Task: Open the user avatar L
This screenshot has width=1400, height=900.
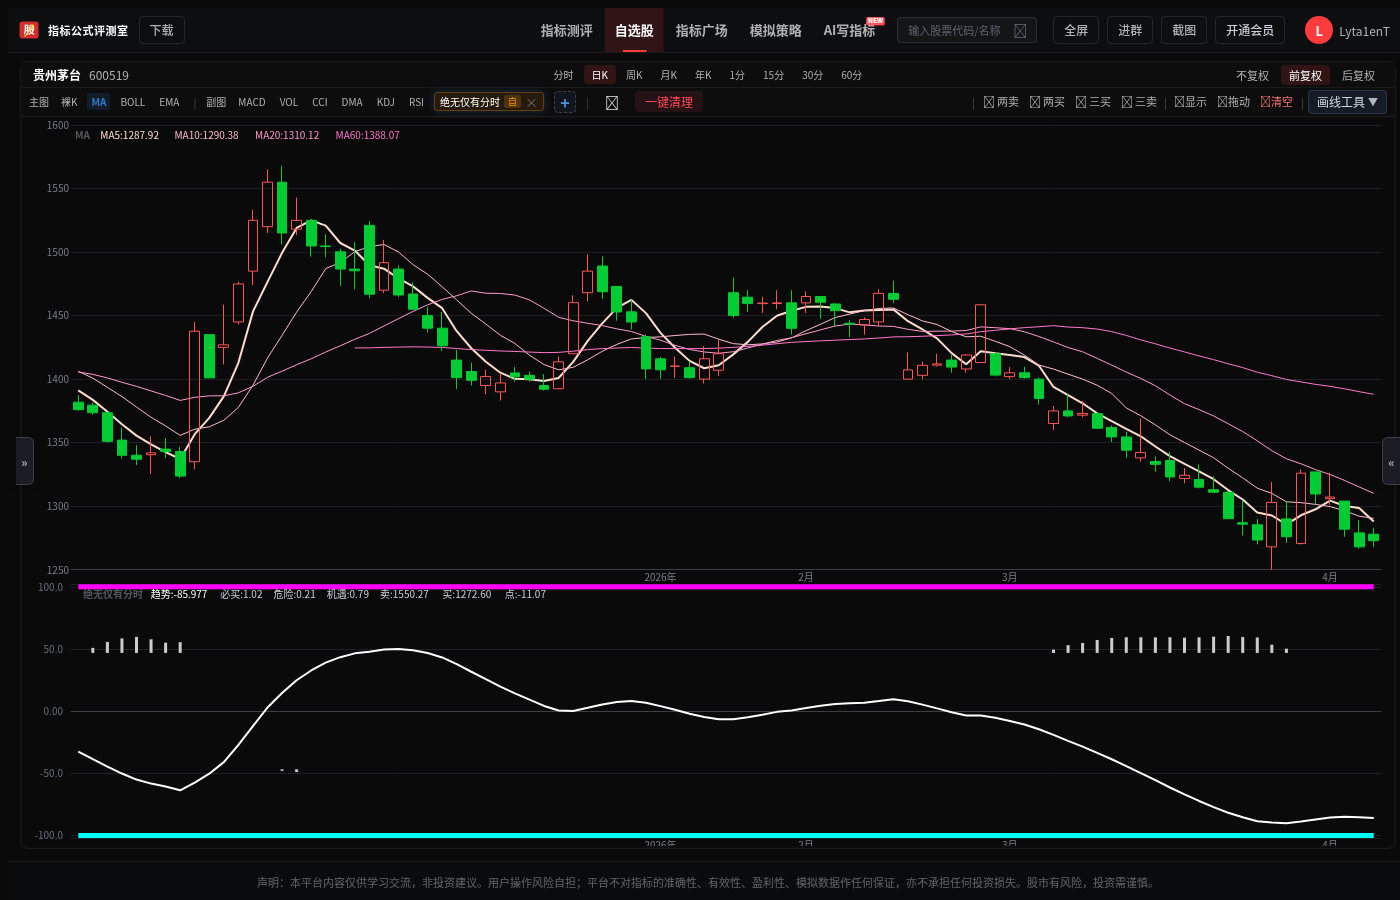Action: pyautogui.click(x=1319, y=31)
